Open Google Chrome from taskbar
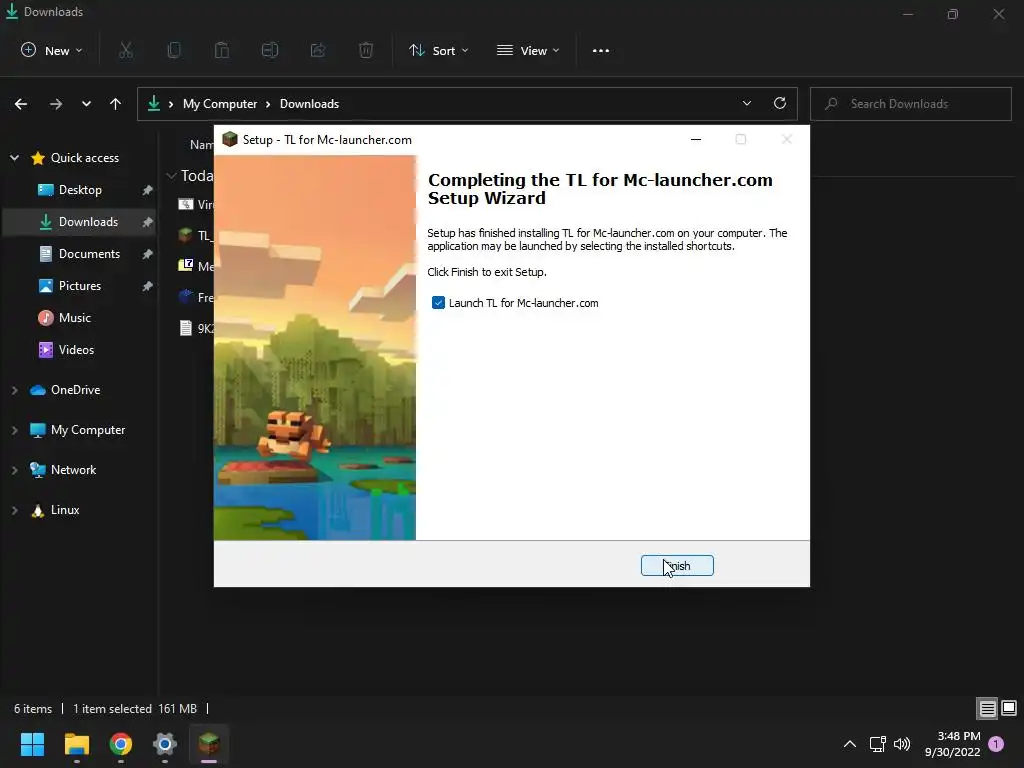Screen dimensions: 1024x768 point(121,744)
